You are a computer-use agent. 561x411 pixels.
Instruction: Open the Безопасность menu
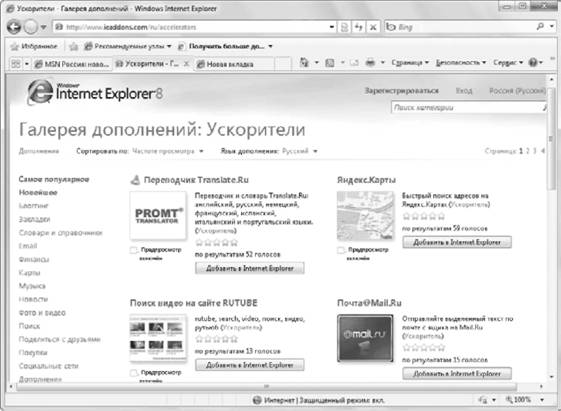pos(461,63)
